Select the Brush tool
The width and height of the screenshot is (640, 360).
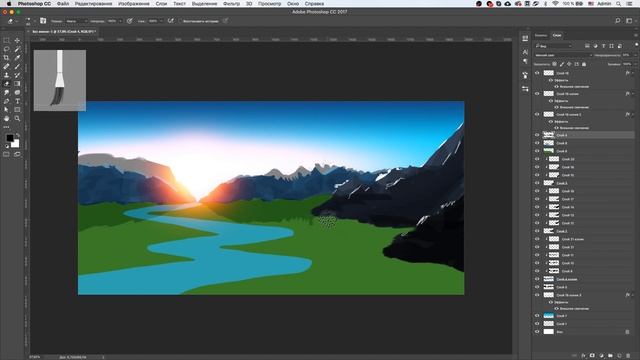tap(17, 66)
